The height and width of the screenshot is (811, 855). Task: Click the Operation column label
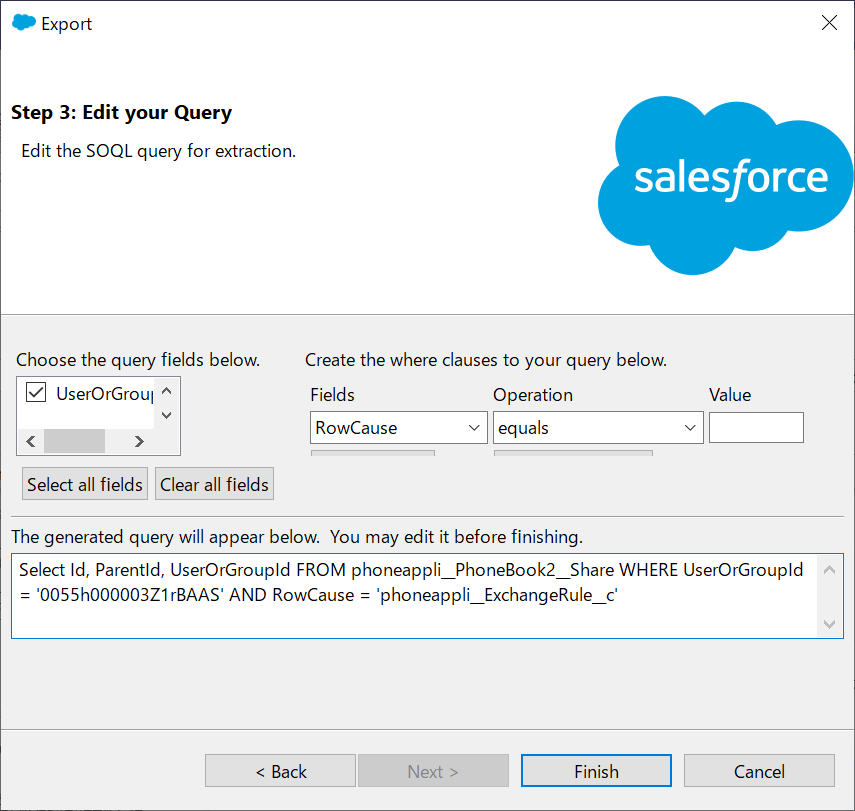click(533, 394)
